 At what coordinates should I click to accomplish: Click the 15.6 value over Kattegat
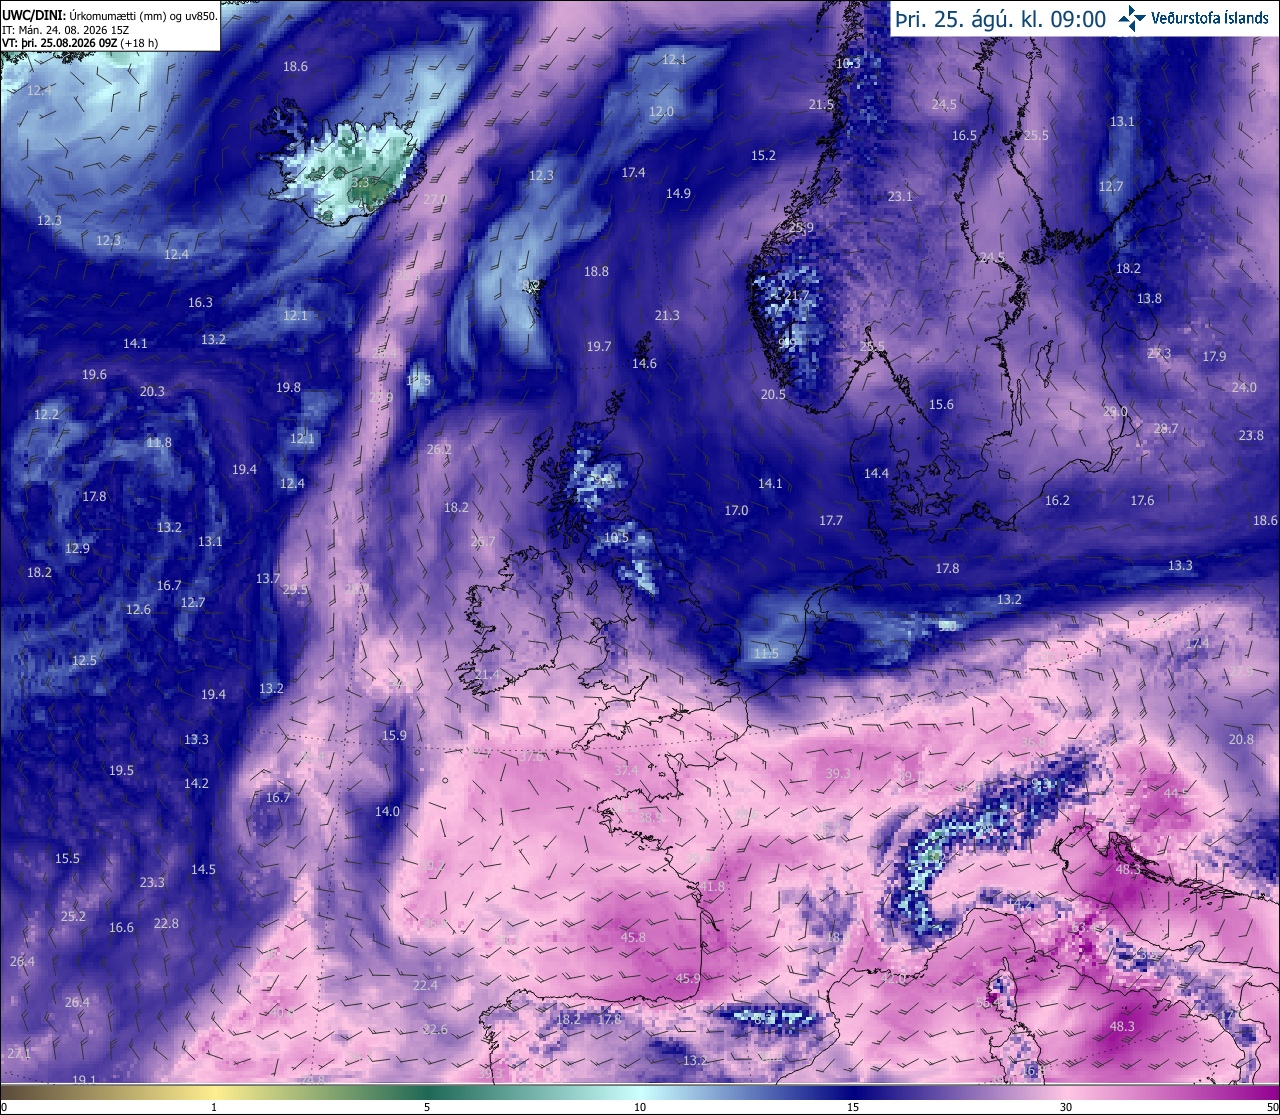point(941,404)
